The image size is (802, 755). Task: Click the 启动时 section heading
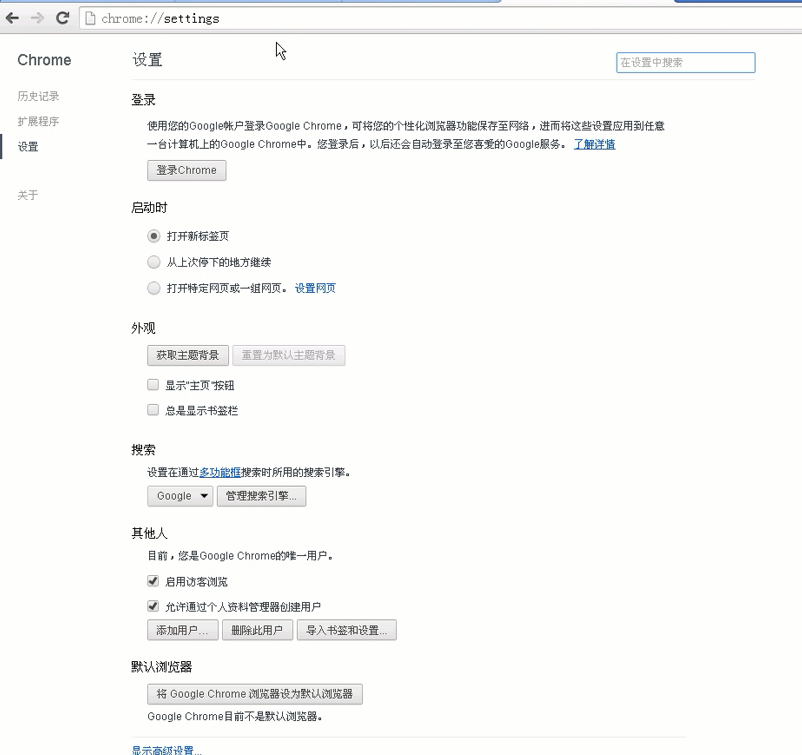click(149, 208)
